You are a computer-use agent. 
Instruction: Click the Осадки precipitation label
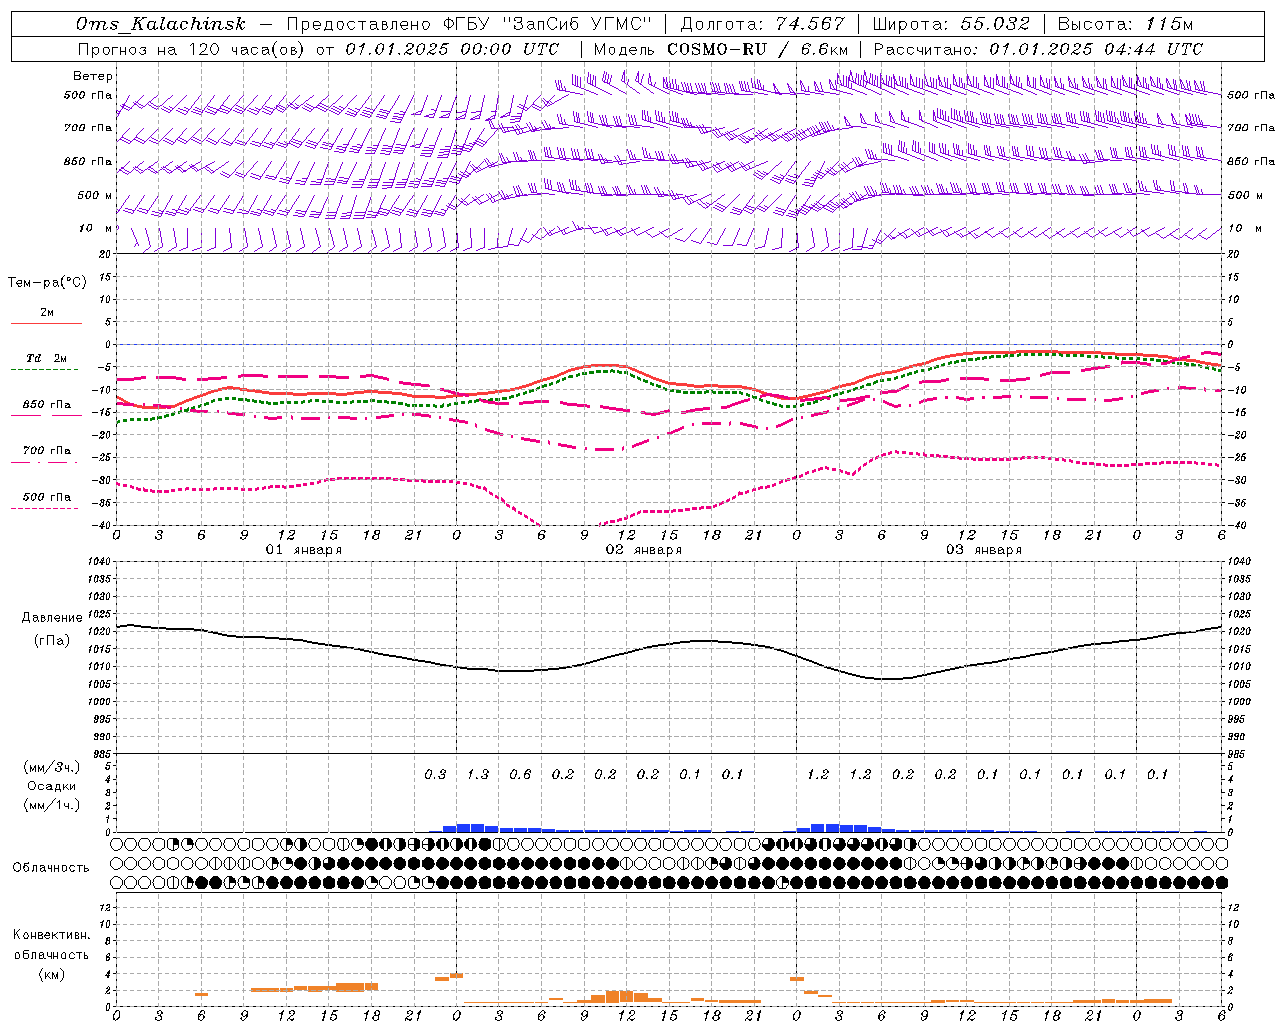pos(52,786)
